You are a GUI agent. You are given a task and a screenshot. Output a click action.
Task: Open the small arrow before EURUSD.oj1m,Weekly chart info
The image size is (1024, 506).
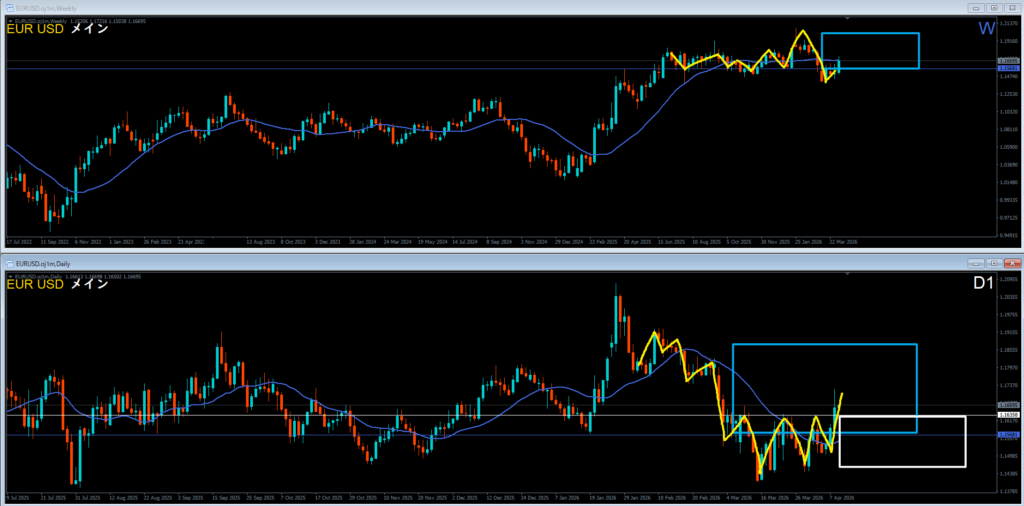click(10, 22)
